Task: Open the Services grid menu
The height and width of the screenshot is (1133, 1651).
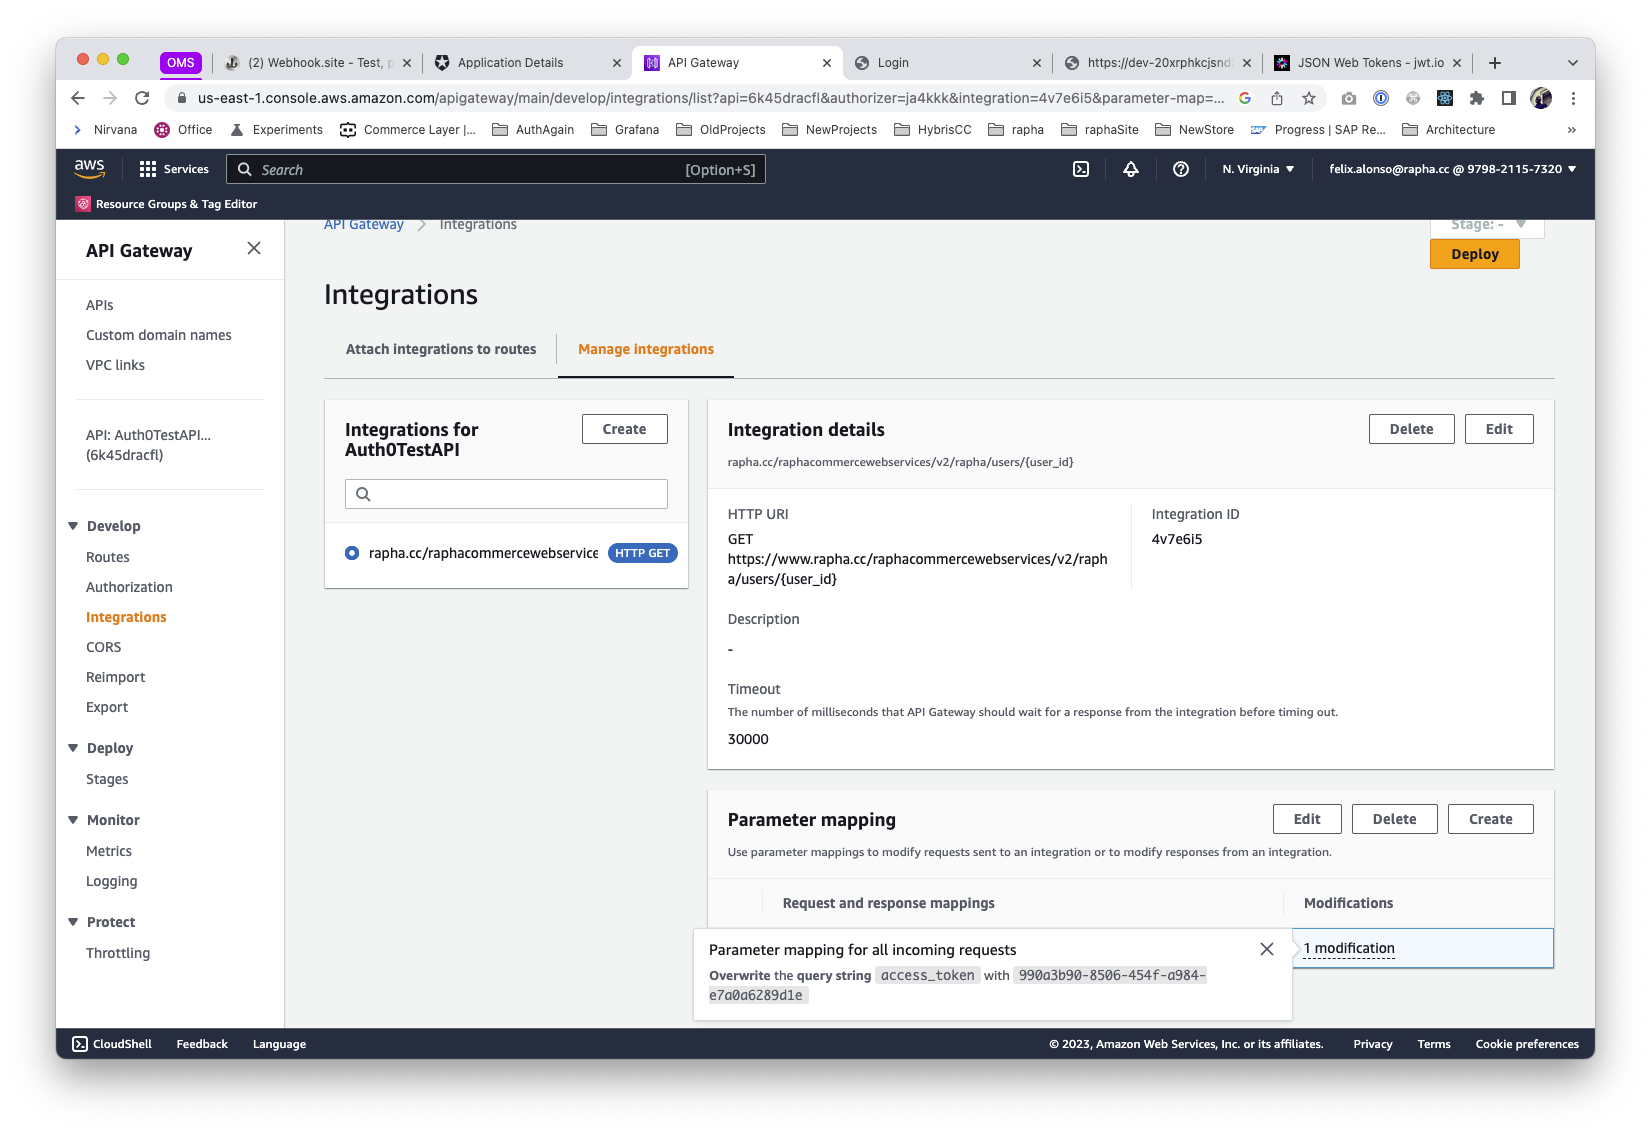Action: (174, 169)
